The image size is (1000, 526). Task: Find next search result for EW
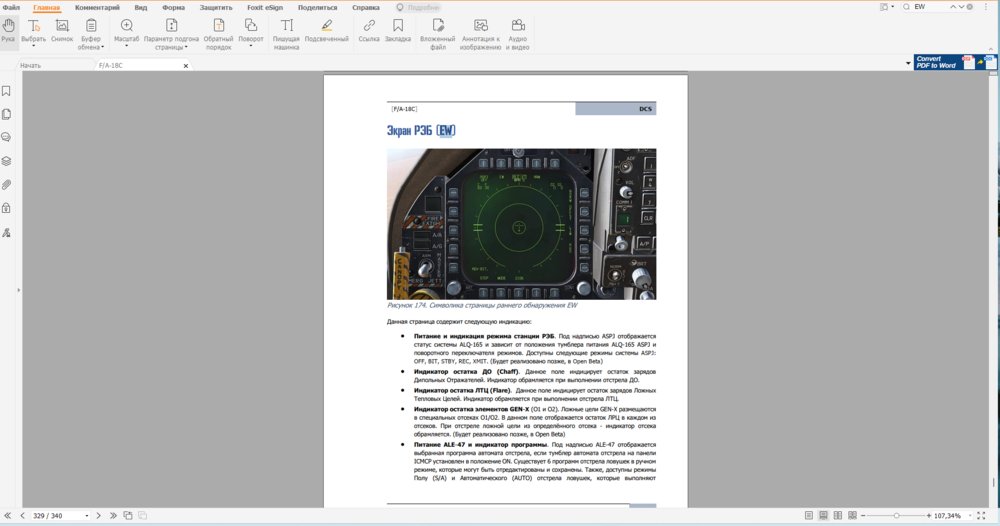coord(961,7)
